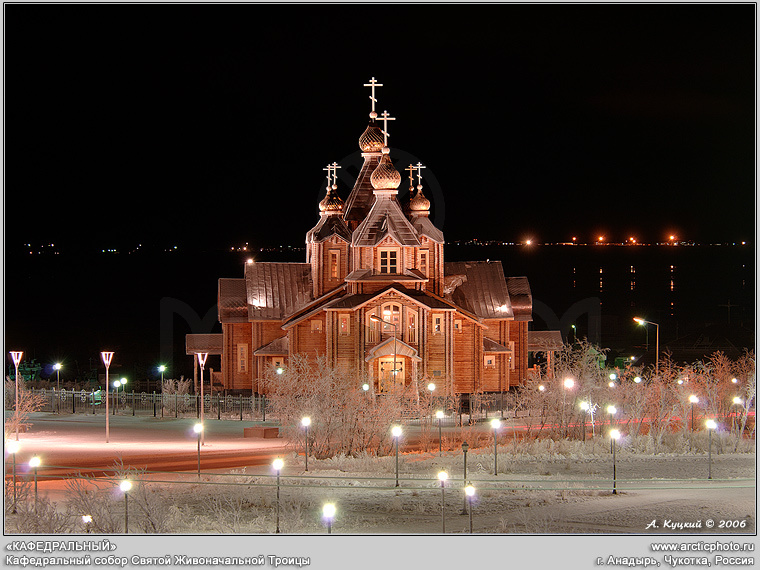Image resolution: width=760 pixels, height=570 pixels.
Task: Click the 'г. Анадырь, Чукотка, Россия' location text
Action: point(675,561)
